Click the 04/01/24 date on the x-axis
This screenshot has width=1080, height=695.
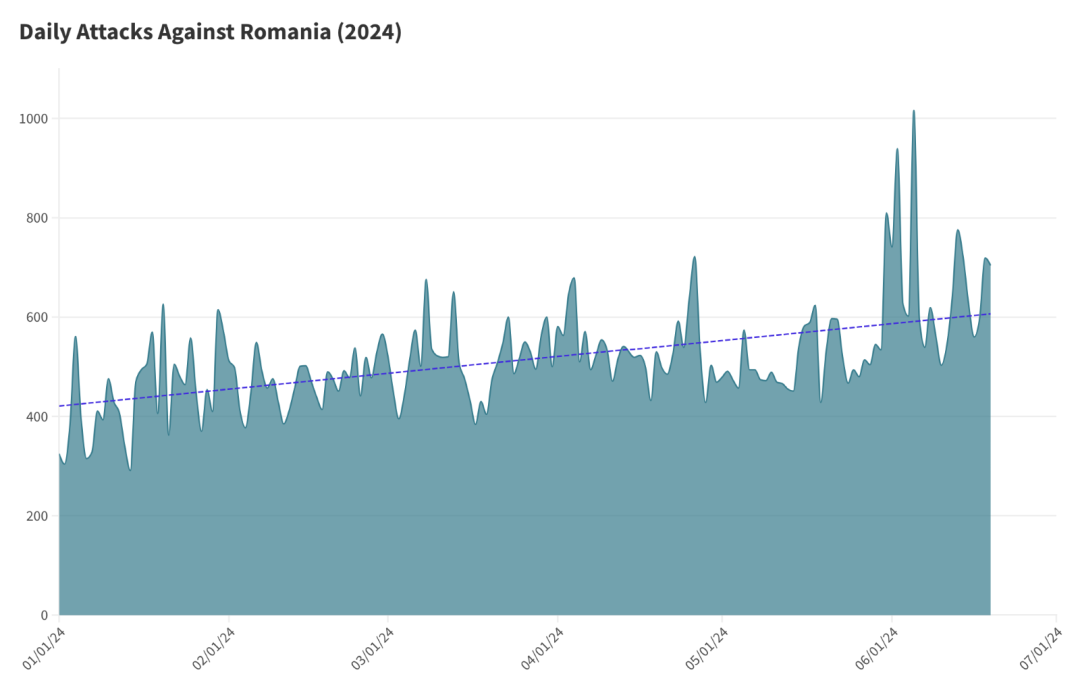pos(541,648)
